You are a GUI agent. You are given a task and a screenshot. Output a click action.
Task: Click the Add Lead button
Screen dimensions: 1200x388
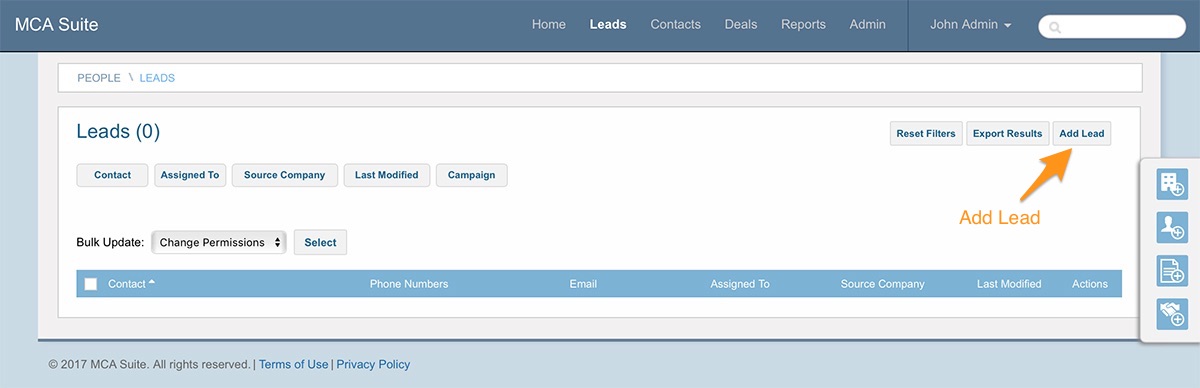(1082, 134)
